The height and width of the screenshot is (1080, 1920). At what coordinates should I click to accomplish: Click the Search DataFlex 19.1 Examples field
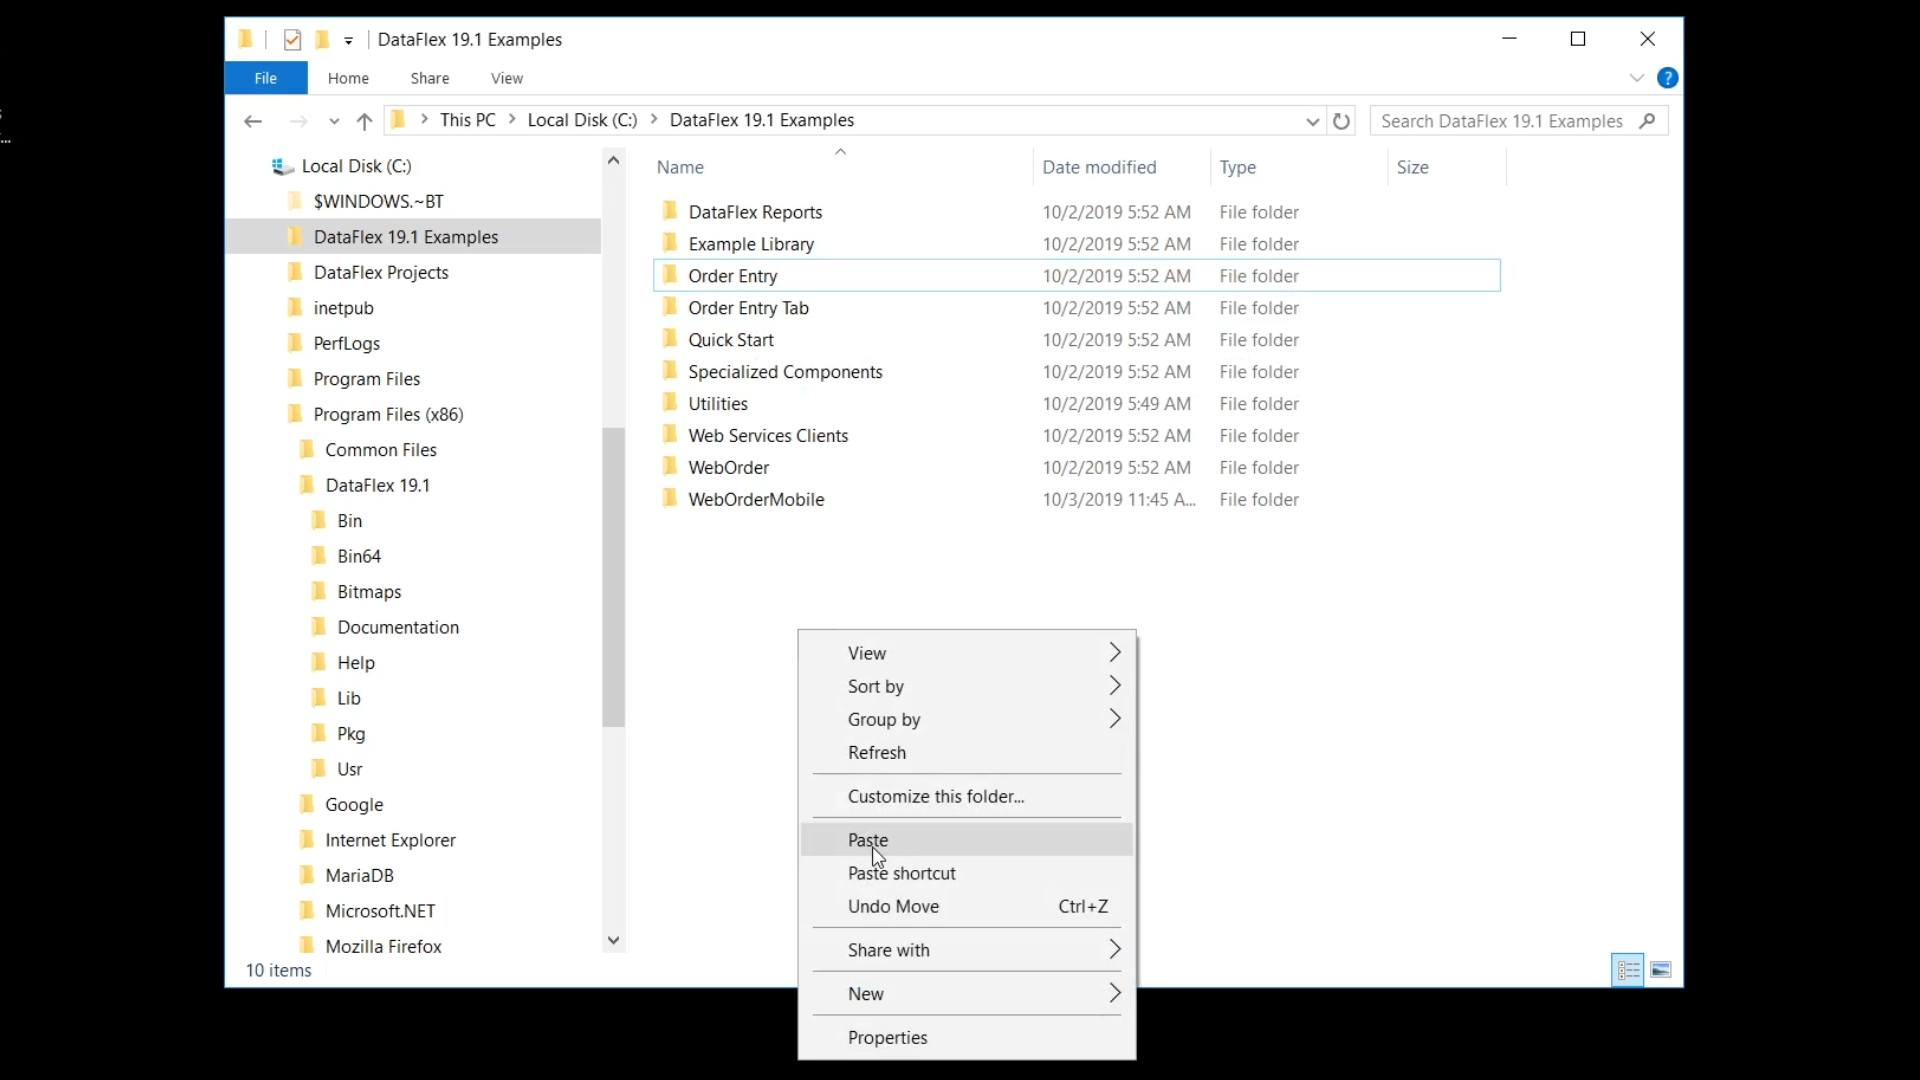[x=1502, y=121]
